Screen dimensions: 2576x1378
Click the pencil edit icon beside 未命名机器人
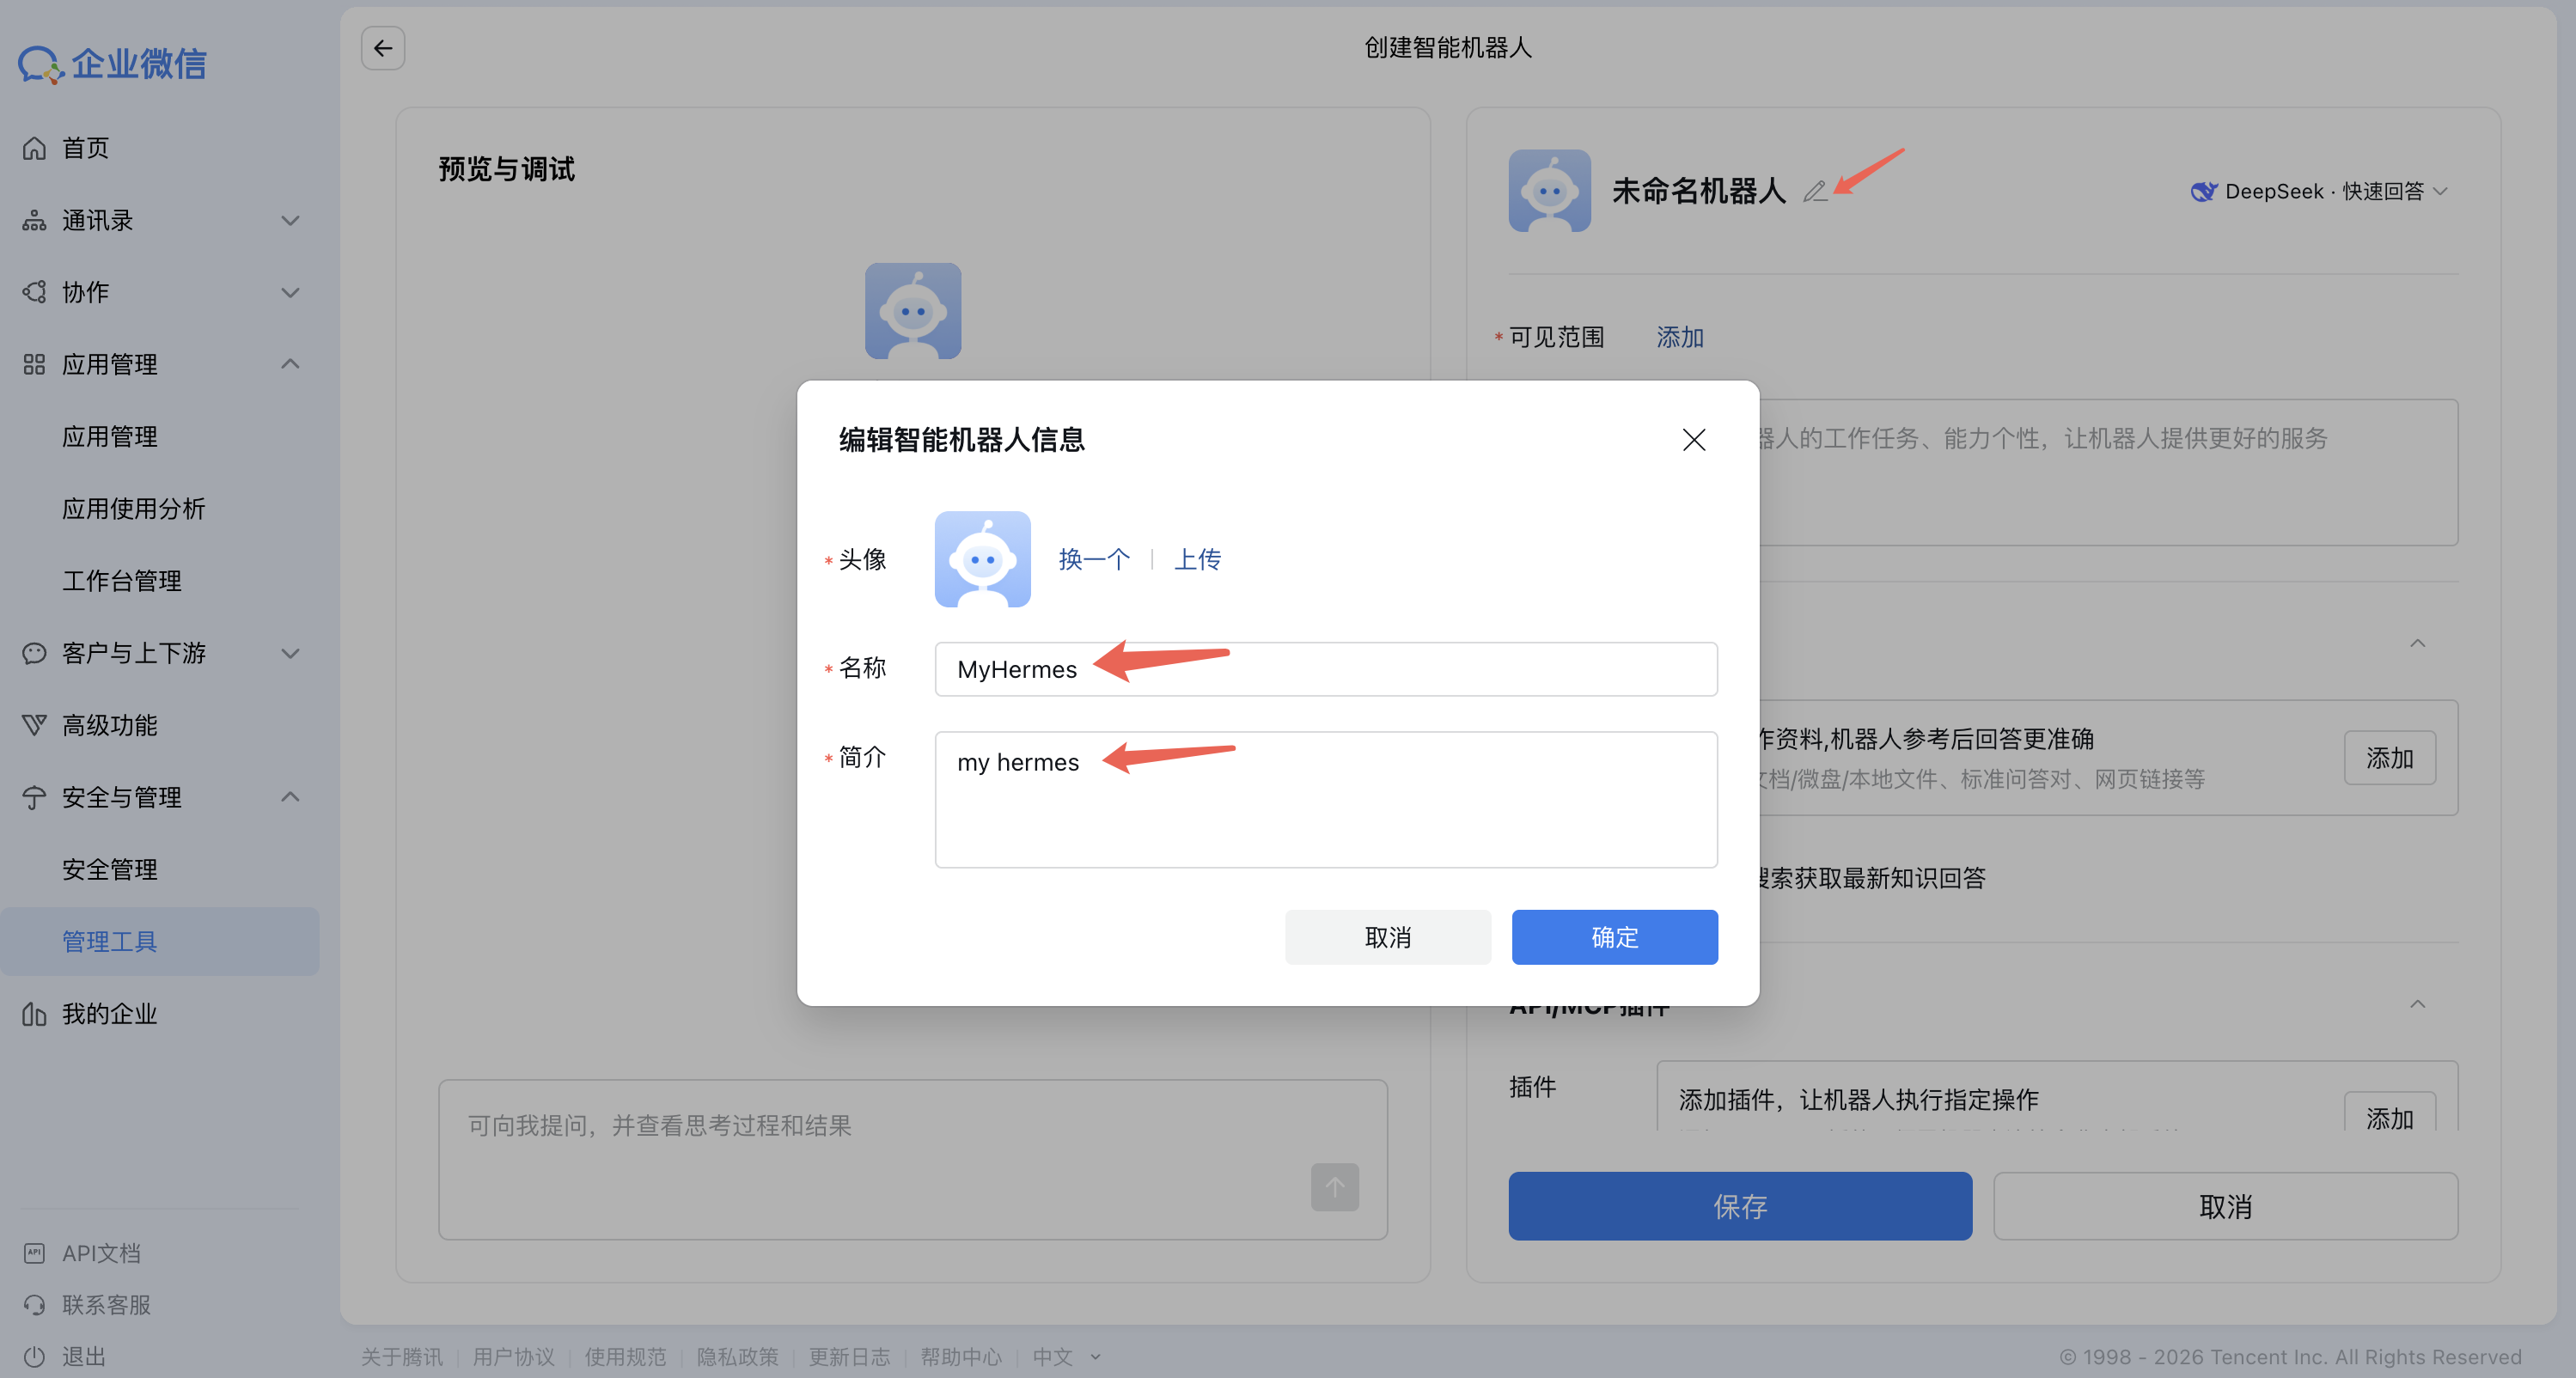(1815, 191)
